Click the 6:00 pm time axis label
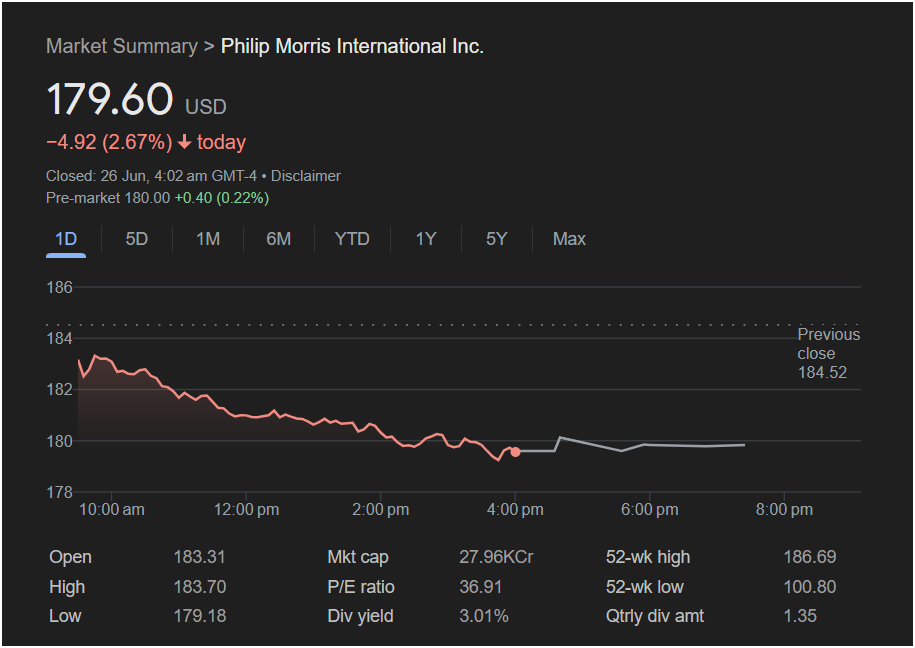 coord(649,510)
